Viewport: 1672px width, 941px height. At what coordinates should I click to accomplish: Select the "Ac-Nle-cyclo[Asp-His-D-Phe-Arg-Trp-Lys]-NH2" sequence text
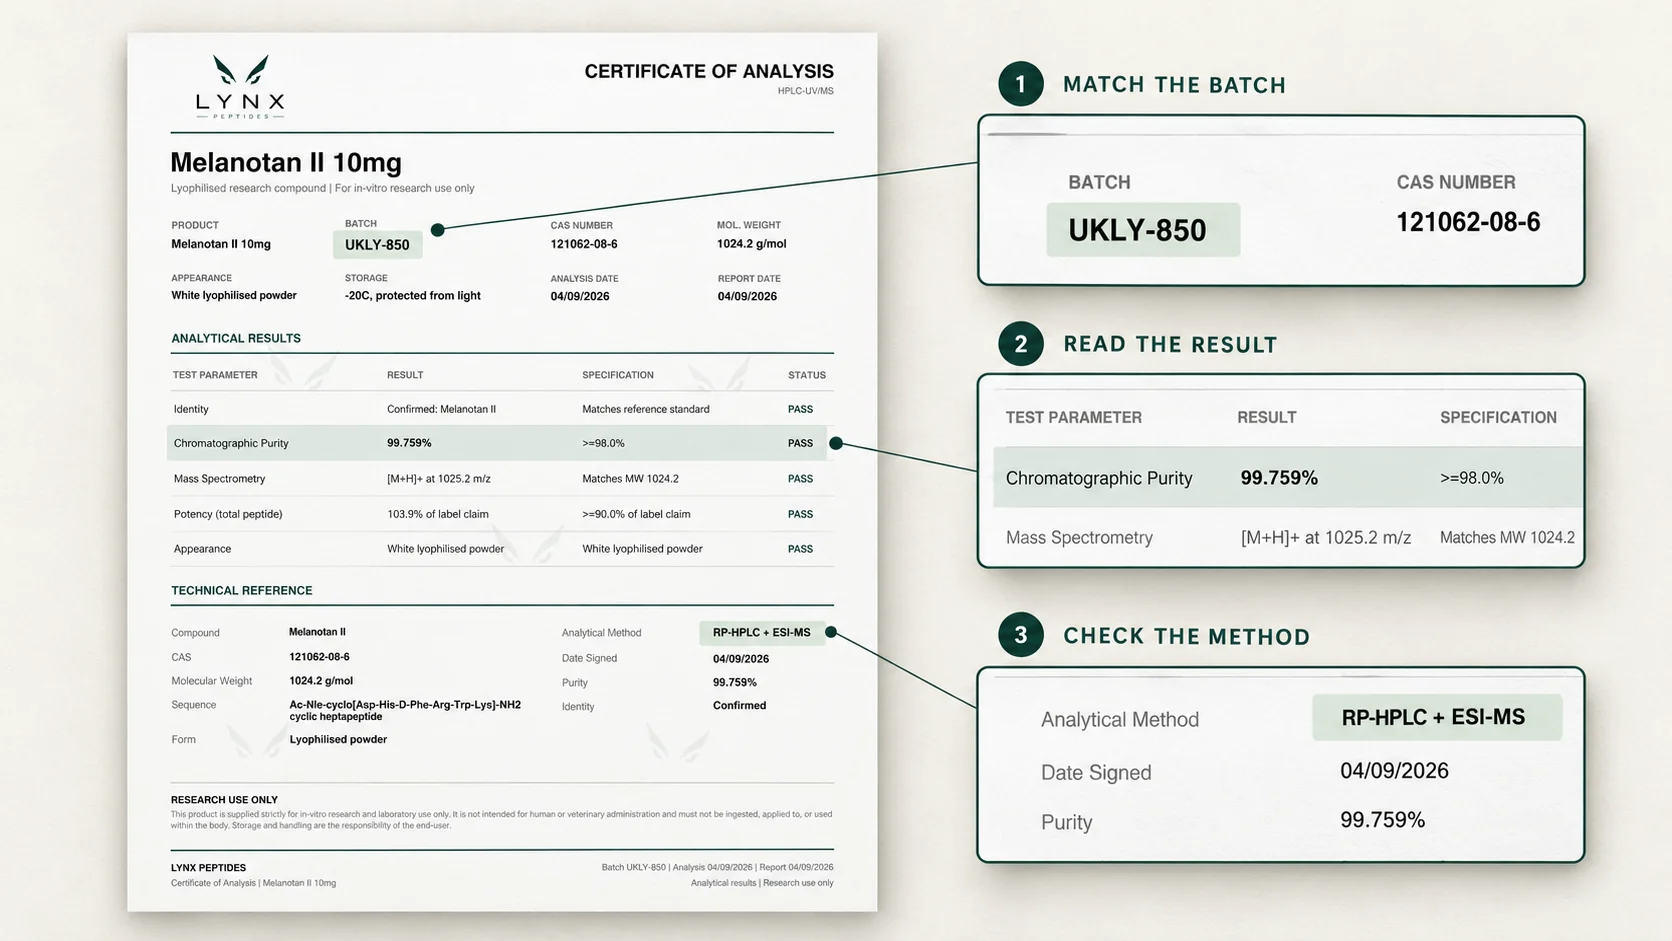[x=405, y=705]
